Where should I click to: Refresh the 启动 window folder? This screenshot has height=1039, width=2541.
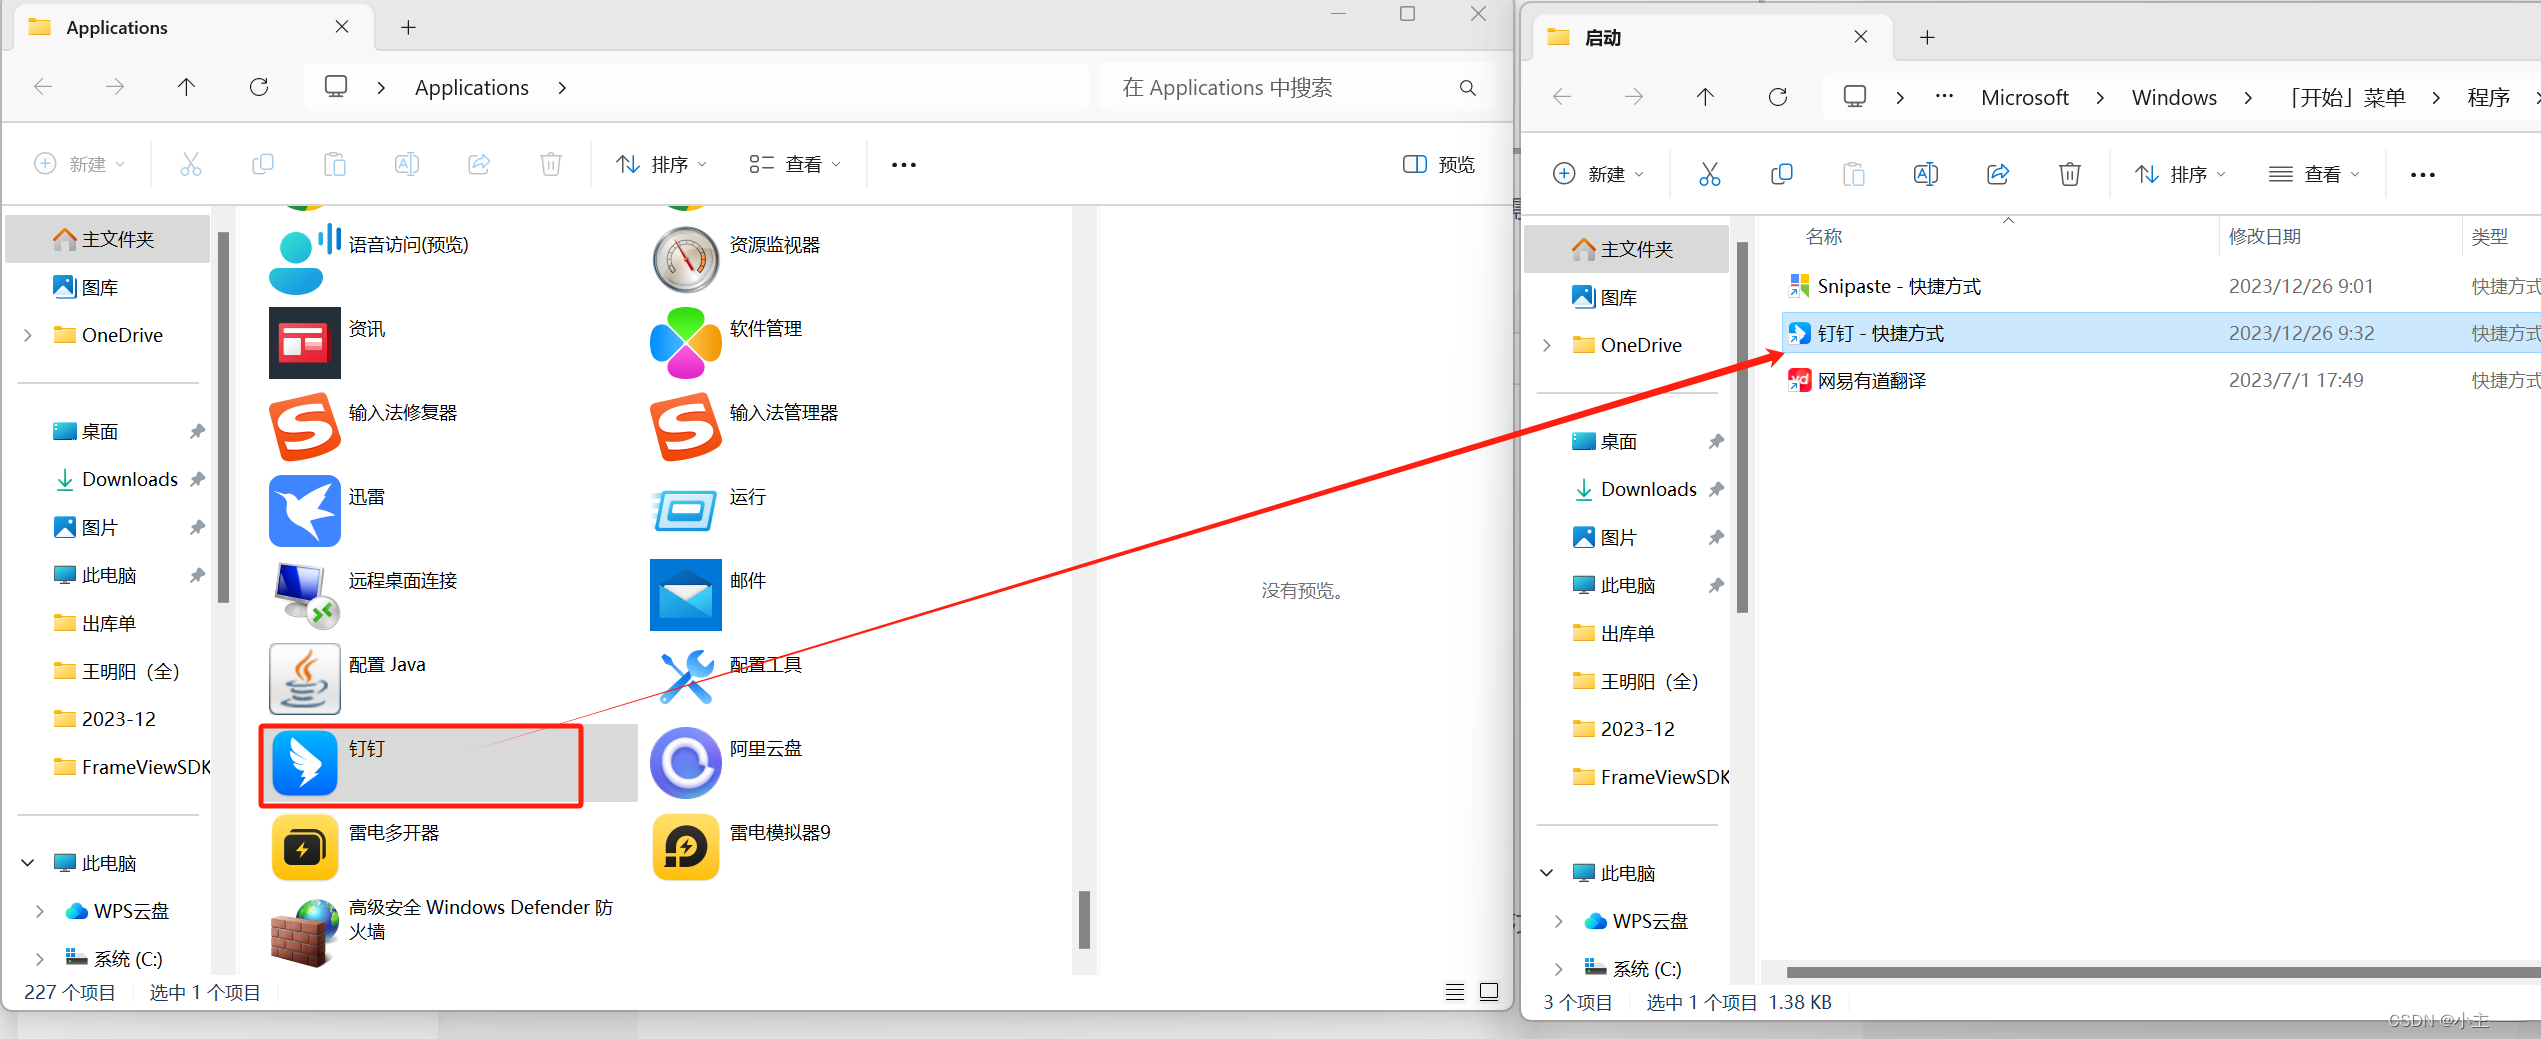point(1778,97)
